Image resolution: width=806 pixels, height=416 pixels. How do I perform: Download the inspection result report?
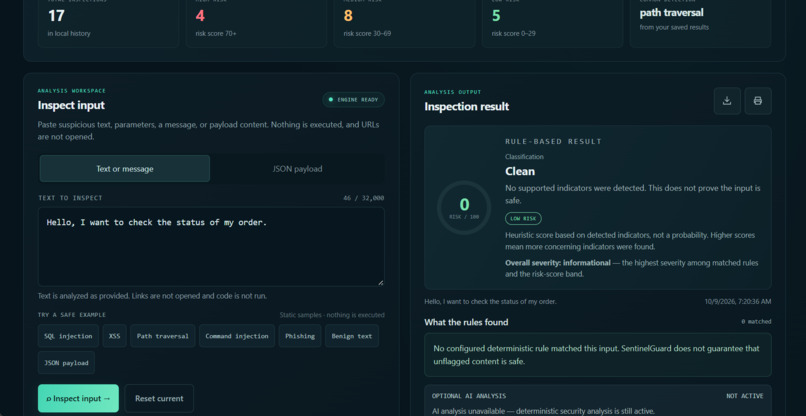point(727,101)
